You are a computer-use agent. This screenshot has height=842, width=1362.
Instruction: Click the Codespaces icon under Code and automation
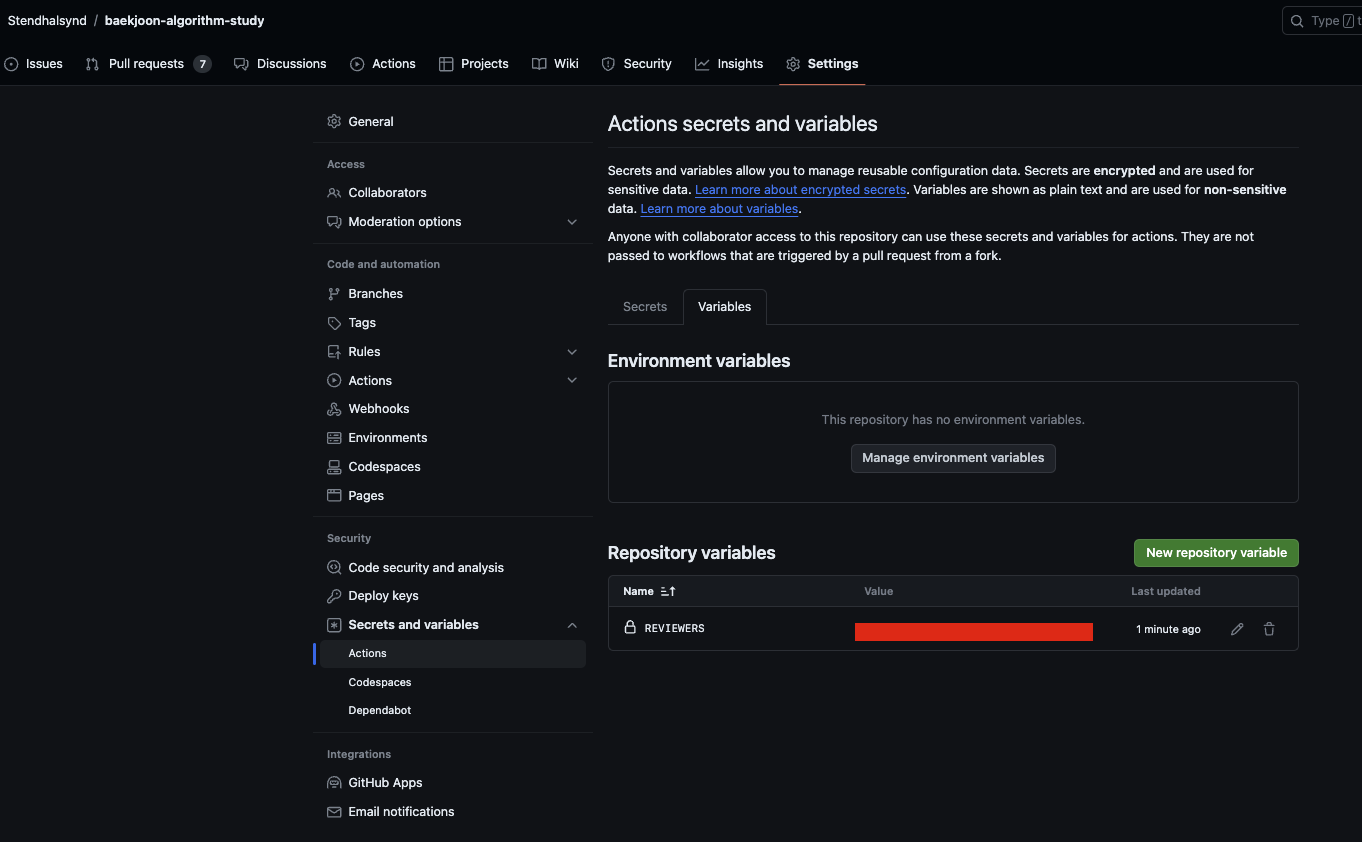[334, 466]
